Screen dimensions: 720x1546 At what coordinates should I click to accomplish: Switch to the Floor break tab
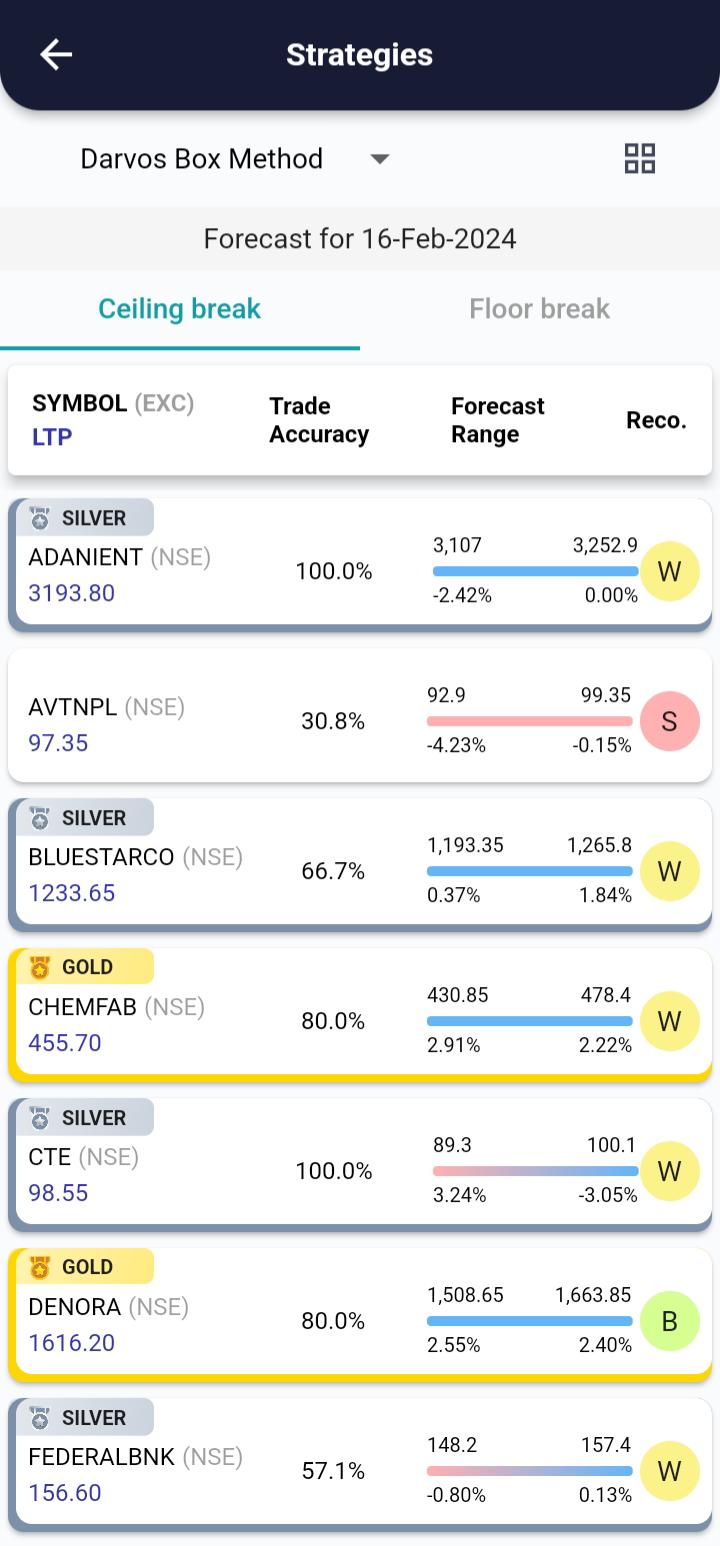click(x=540, y=308)
